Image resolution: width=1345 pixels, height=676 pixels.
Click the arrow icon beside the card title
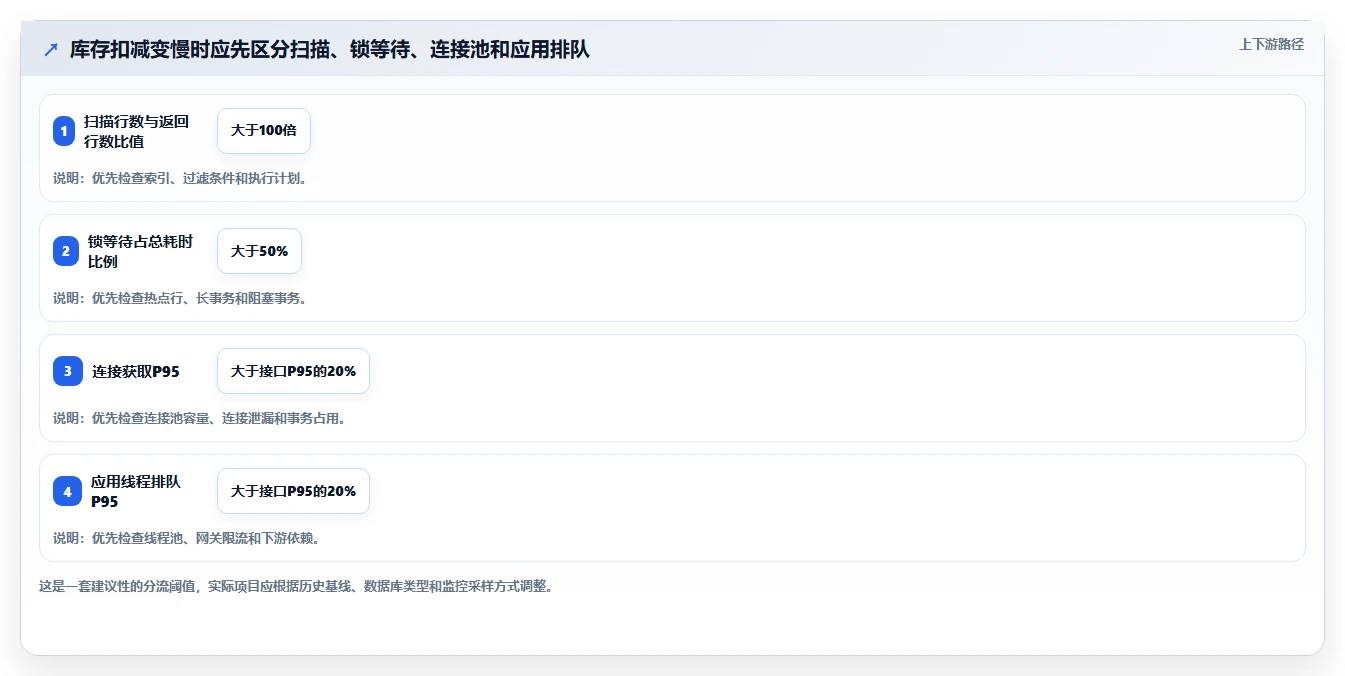tap(51, 50)
